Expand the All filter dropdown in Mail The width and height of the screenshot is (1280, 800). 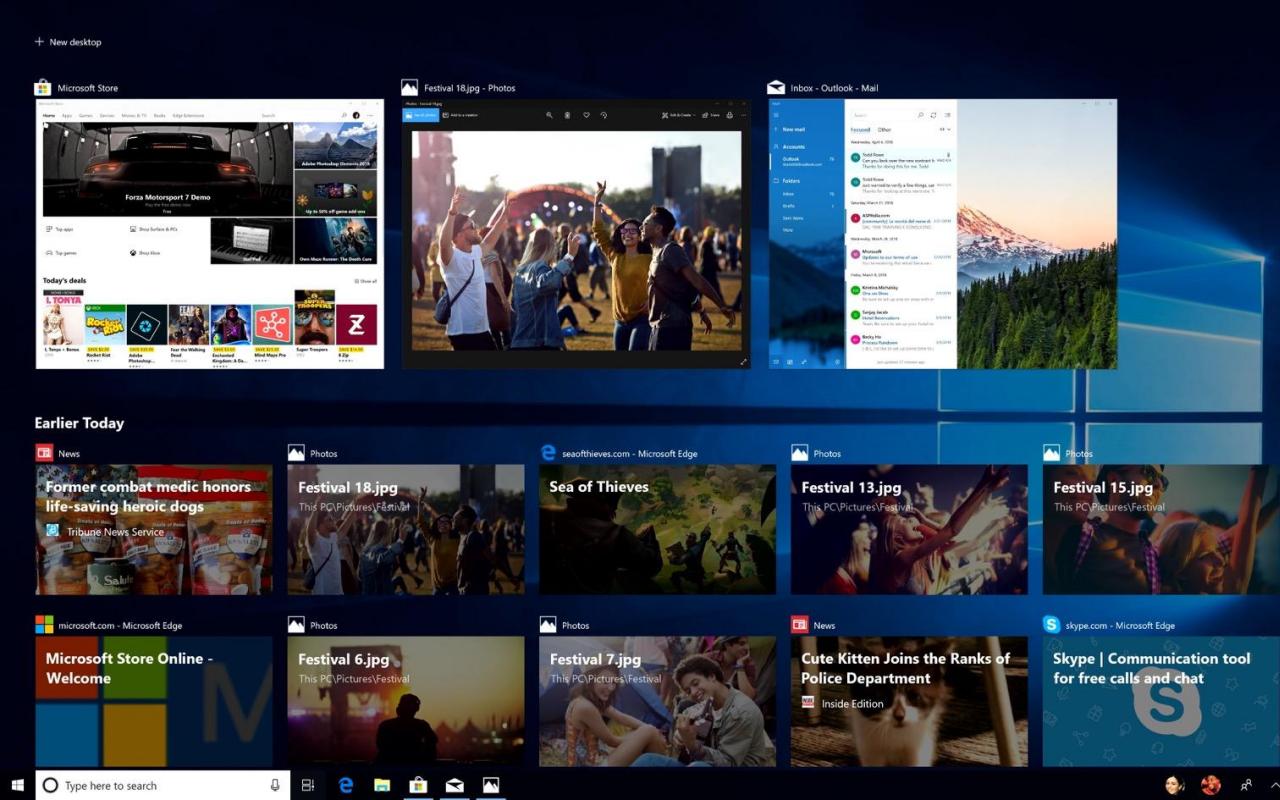point(945,130)
